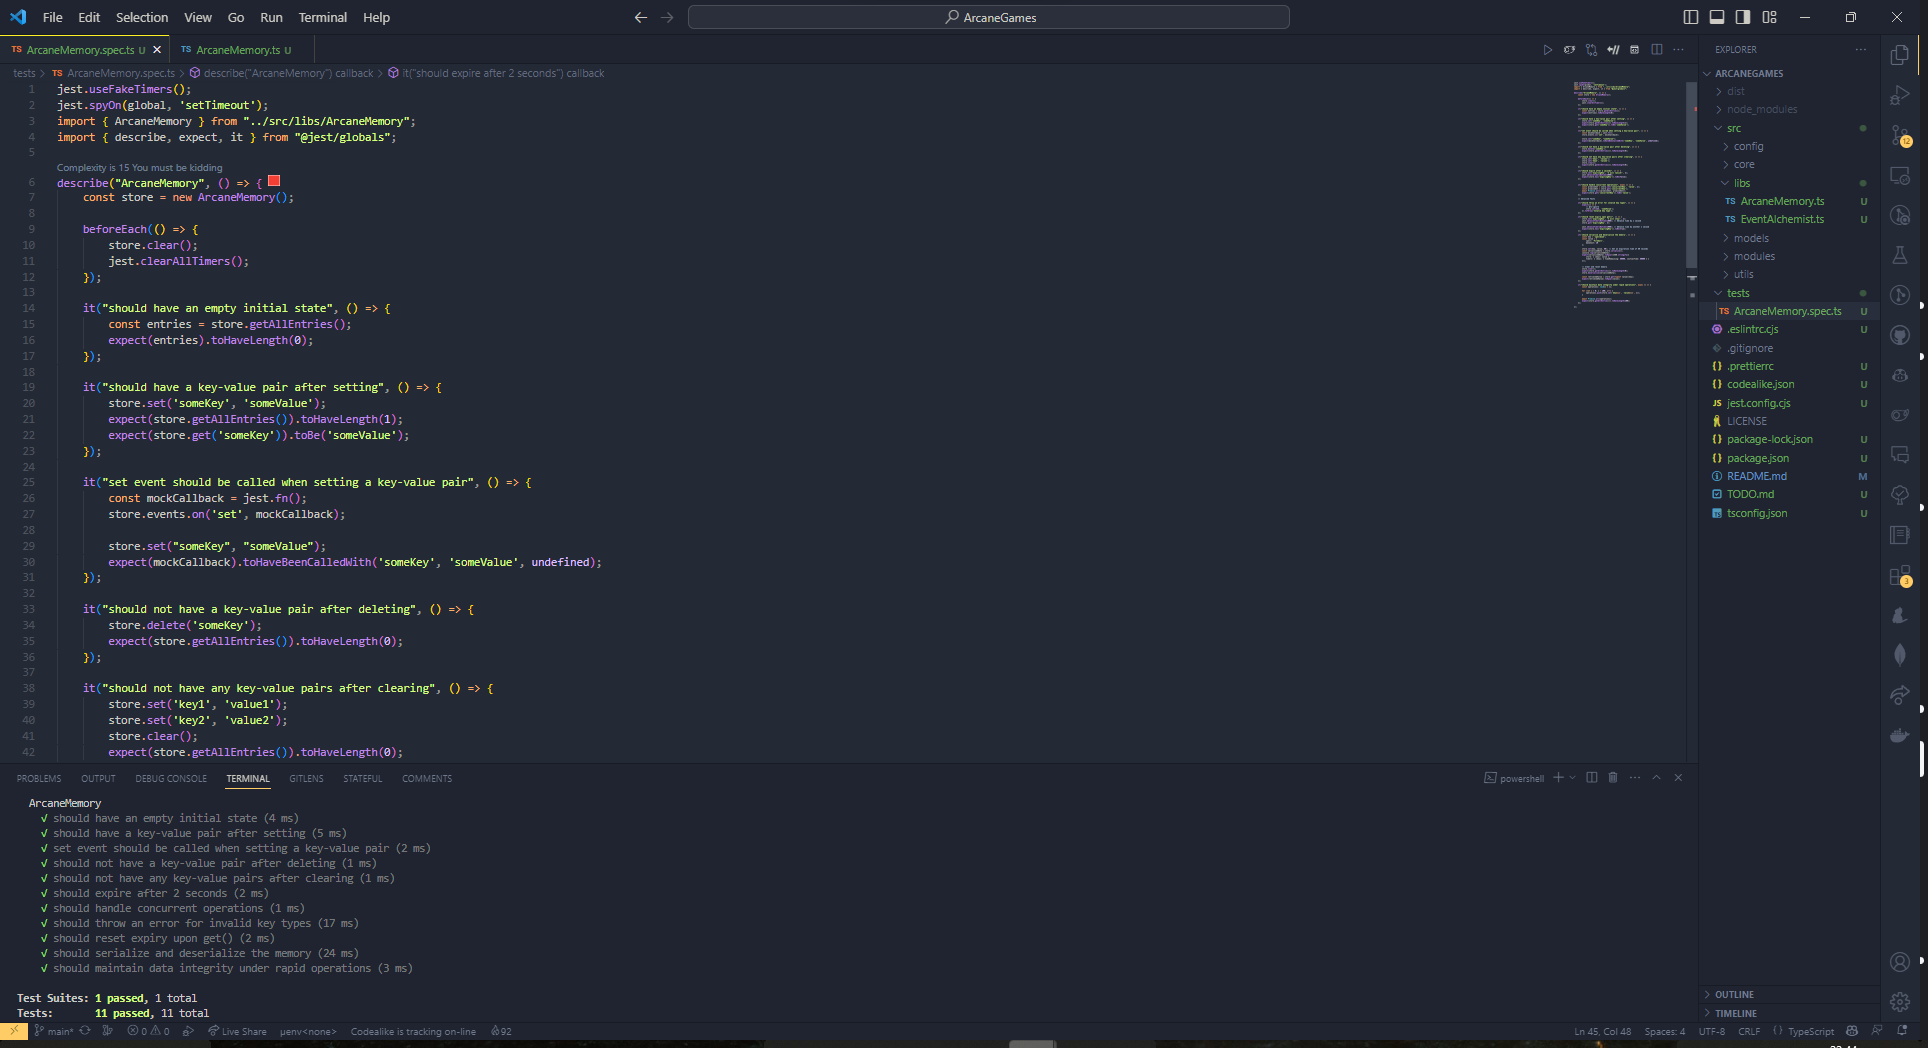The image size is (1928, 1048).
Task: Open Customize Layout button in title bar
Action: point(1770,17)
